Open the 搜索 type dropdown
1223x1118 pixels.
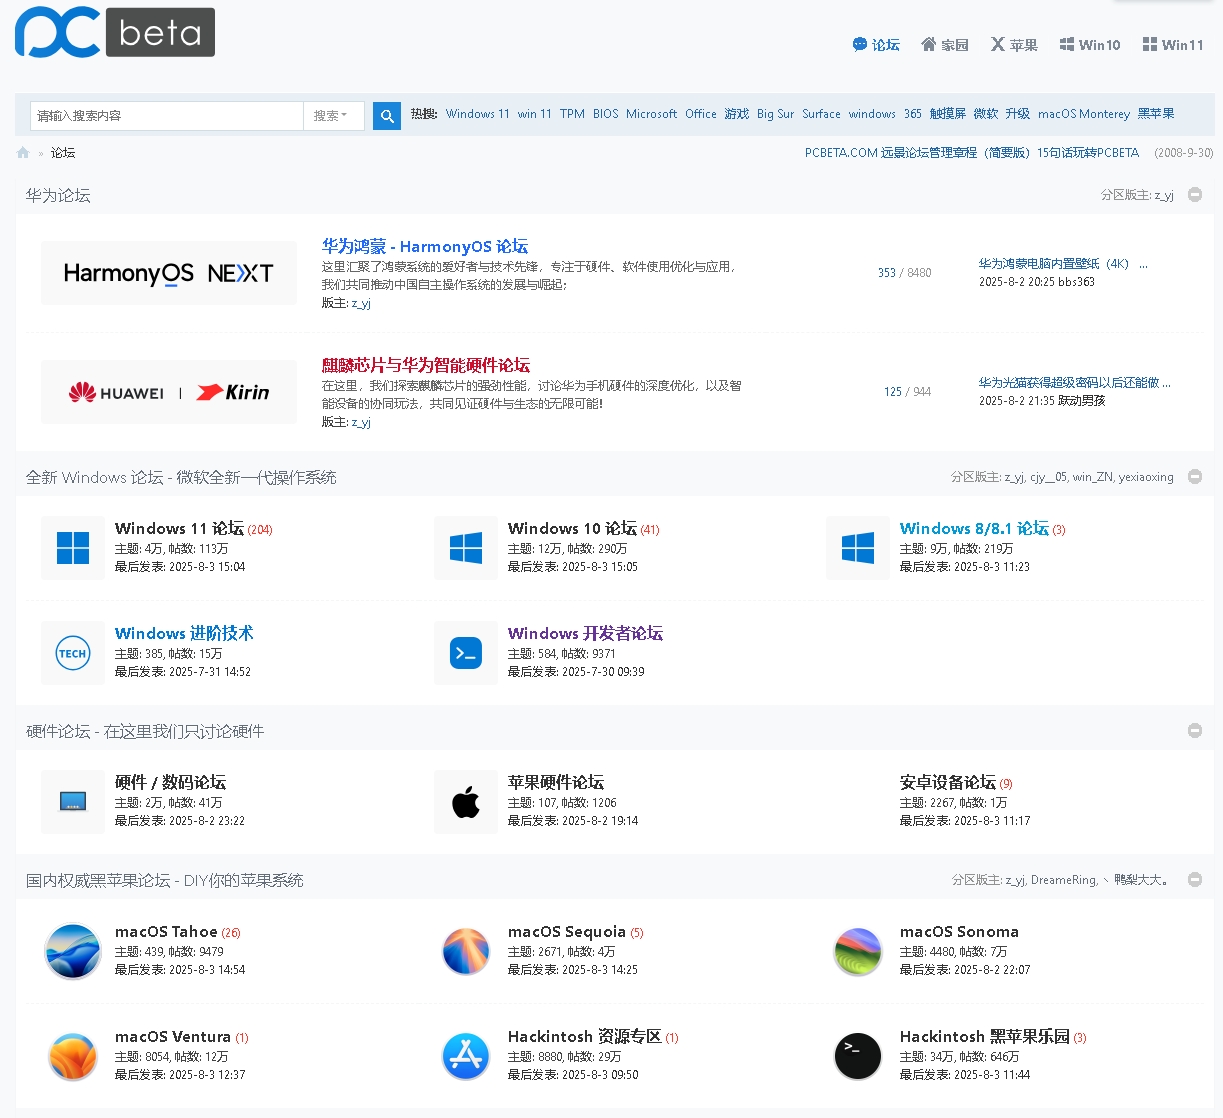333,116
